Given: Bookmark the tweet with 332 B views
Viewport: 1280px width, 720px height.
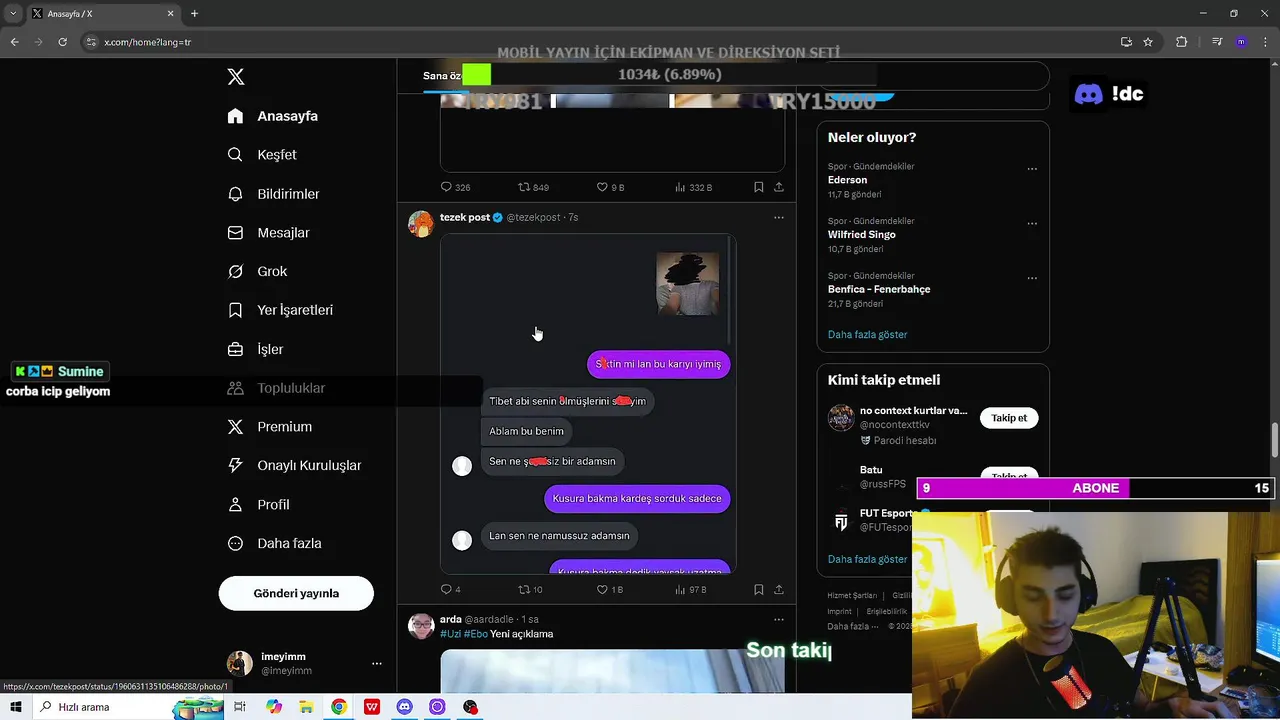Looking at the screenshot, I should pos(759,187).
